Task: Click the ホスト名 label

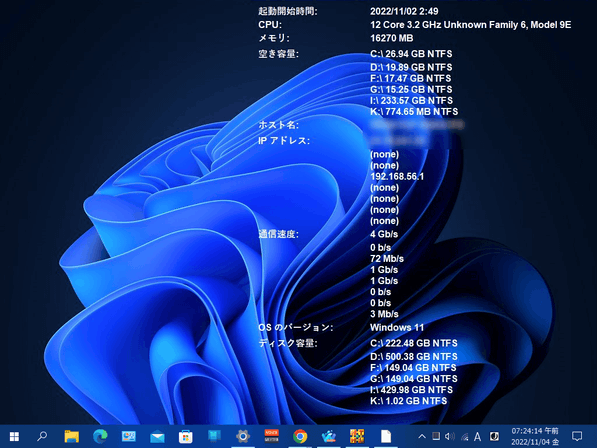Action: coord(278,125)
